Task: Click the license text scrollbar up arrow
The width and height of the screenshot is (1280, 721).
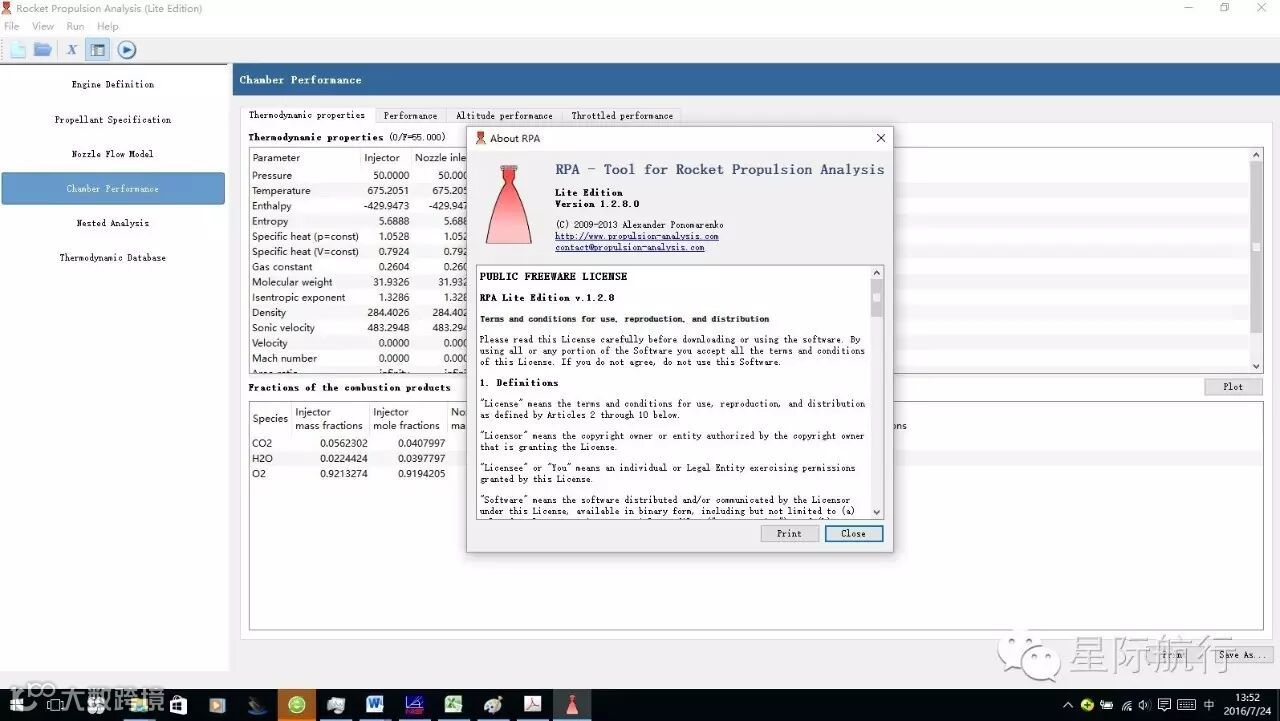Action: pos(877,272)
